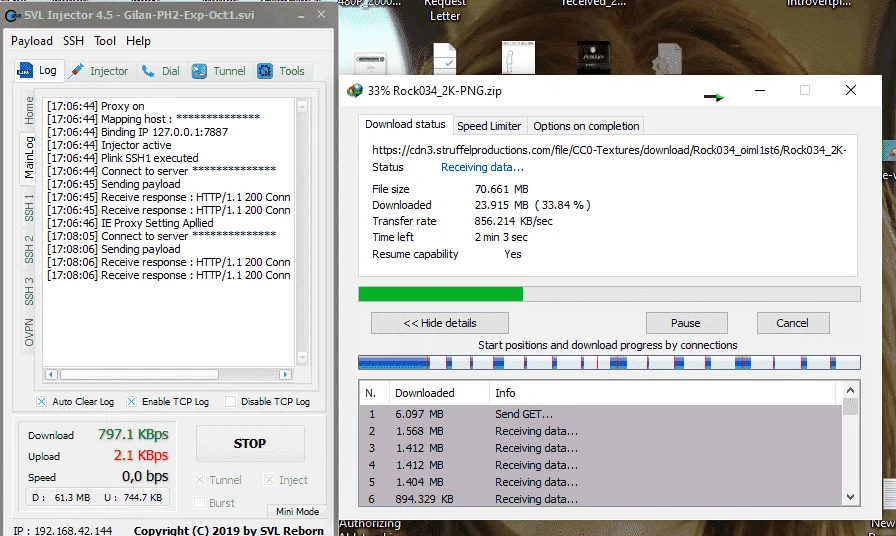The image size is (896, 536).
Task: Click the connections progress segment bar
Action: (609, 362)
